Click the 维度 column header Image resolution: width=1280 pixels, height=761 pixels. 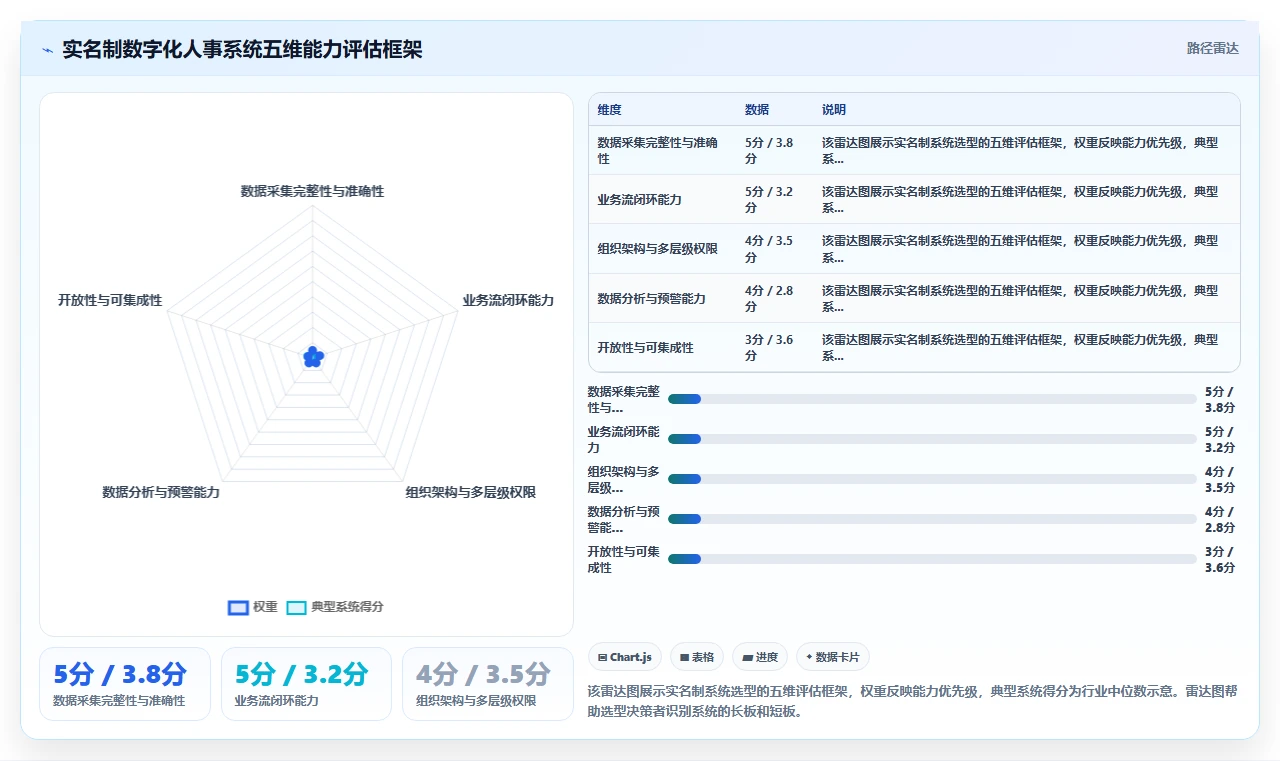610,110
